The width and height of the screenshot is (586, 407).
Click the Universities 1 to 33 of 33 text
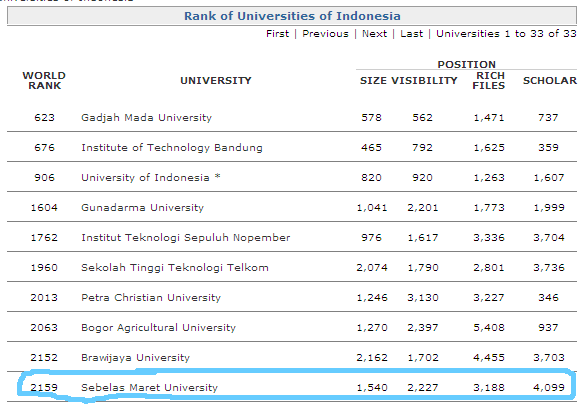(506, 34)
